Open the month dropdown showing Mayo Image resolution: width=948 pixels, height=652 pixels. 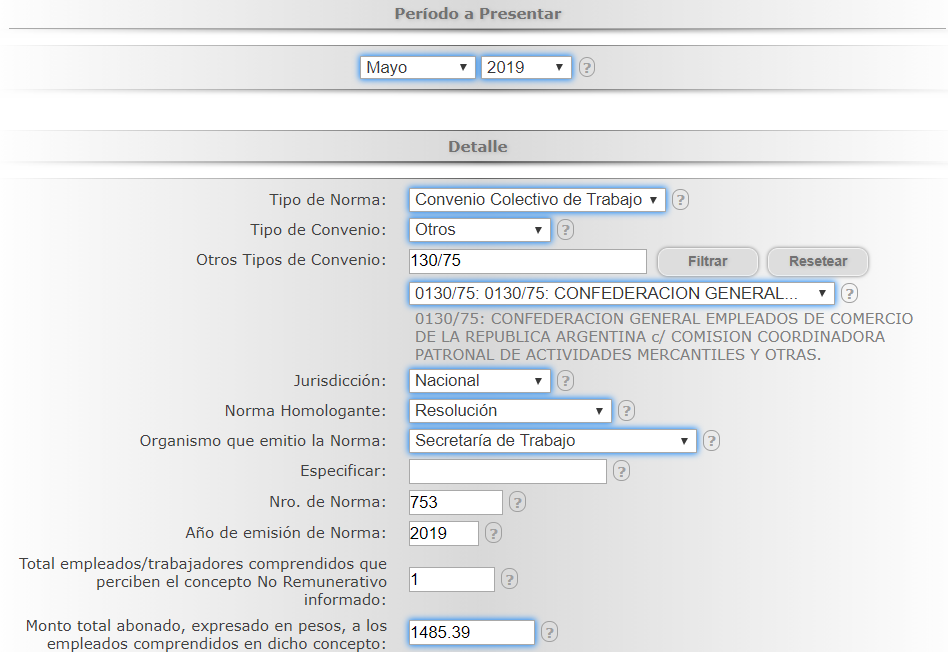click(417, 68)
